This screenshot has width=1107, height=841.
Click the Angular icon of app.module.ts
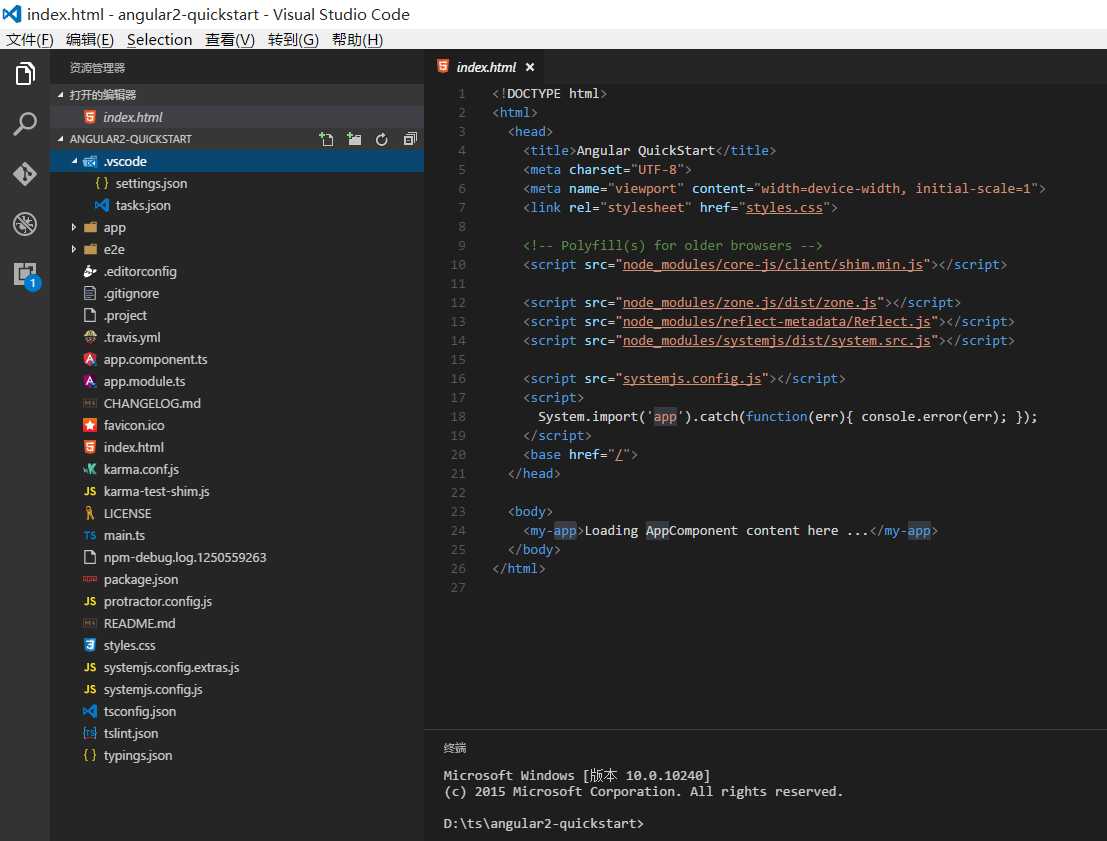[90, 381]
